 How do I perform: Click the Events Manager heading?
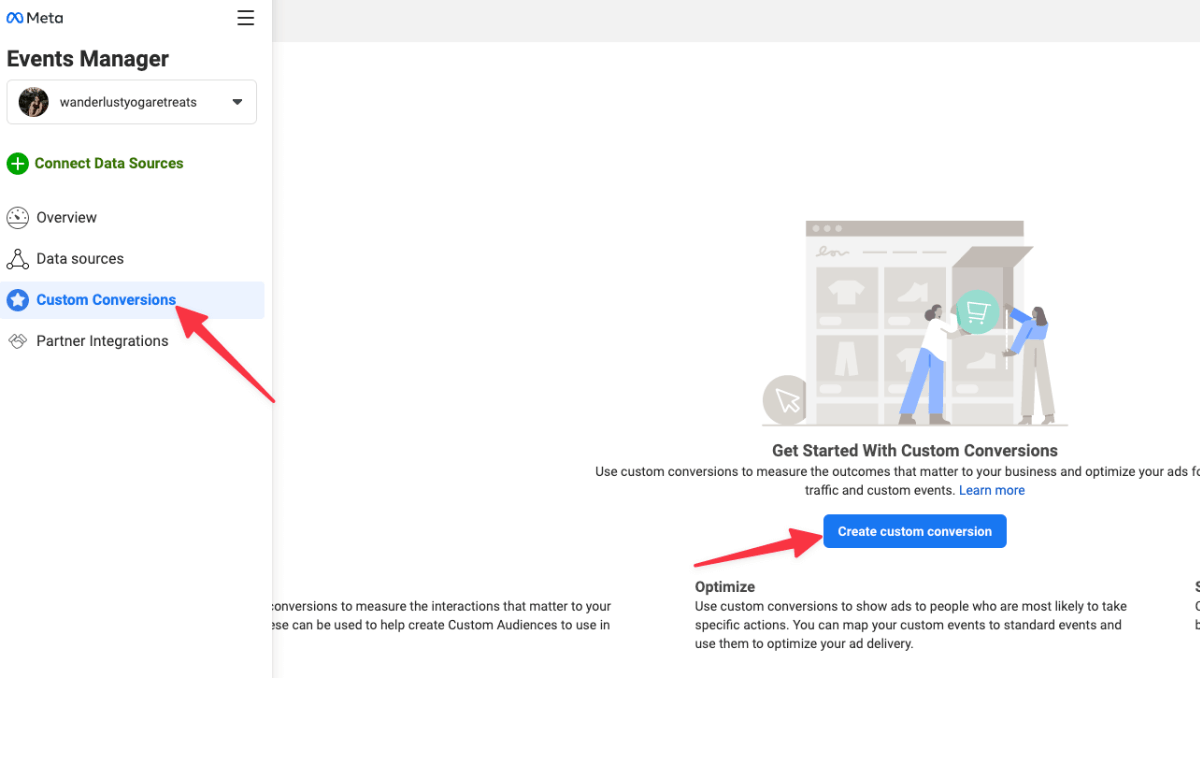pyautogui.click(x=87, y=59)
